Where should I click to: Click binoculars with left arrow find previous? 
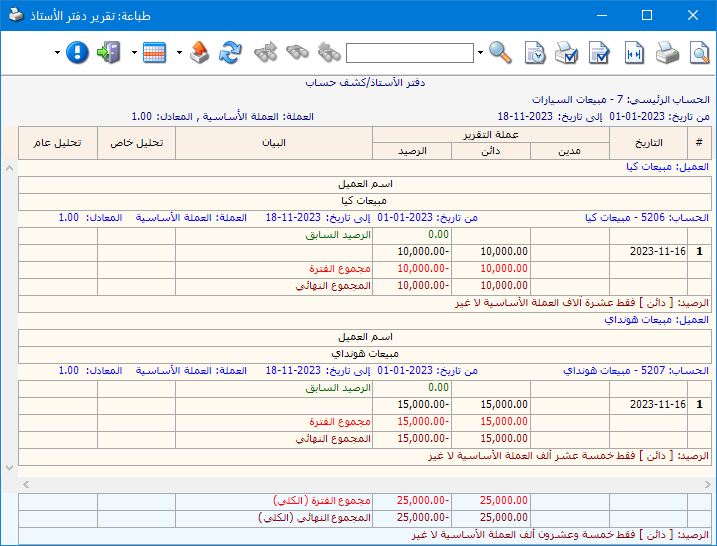click(329, 53)
